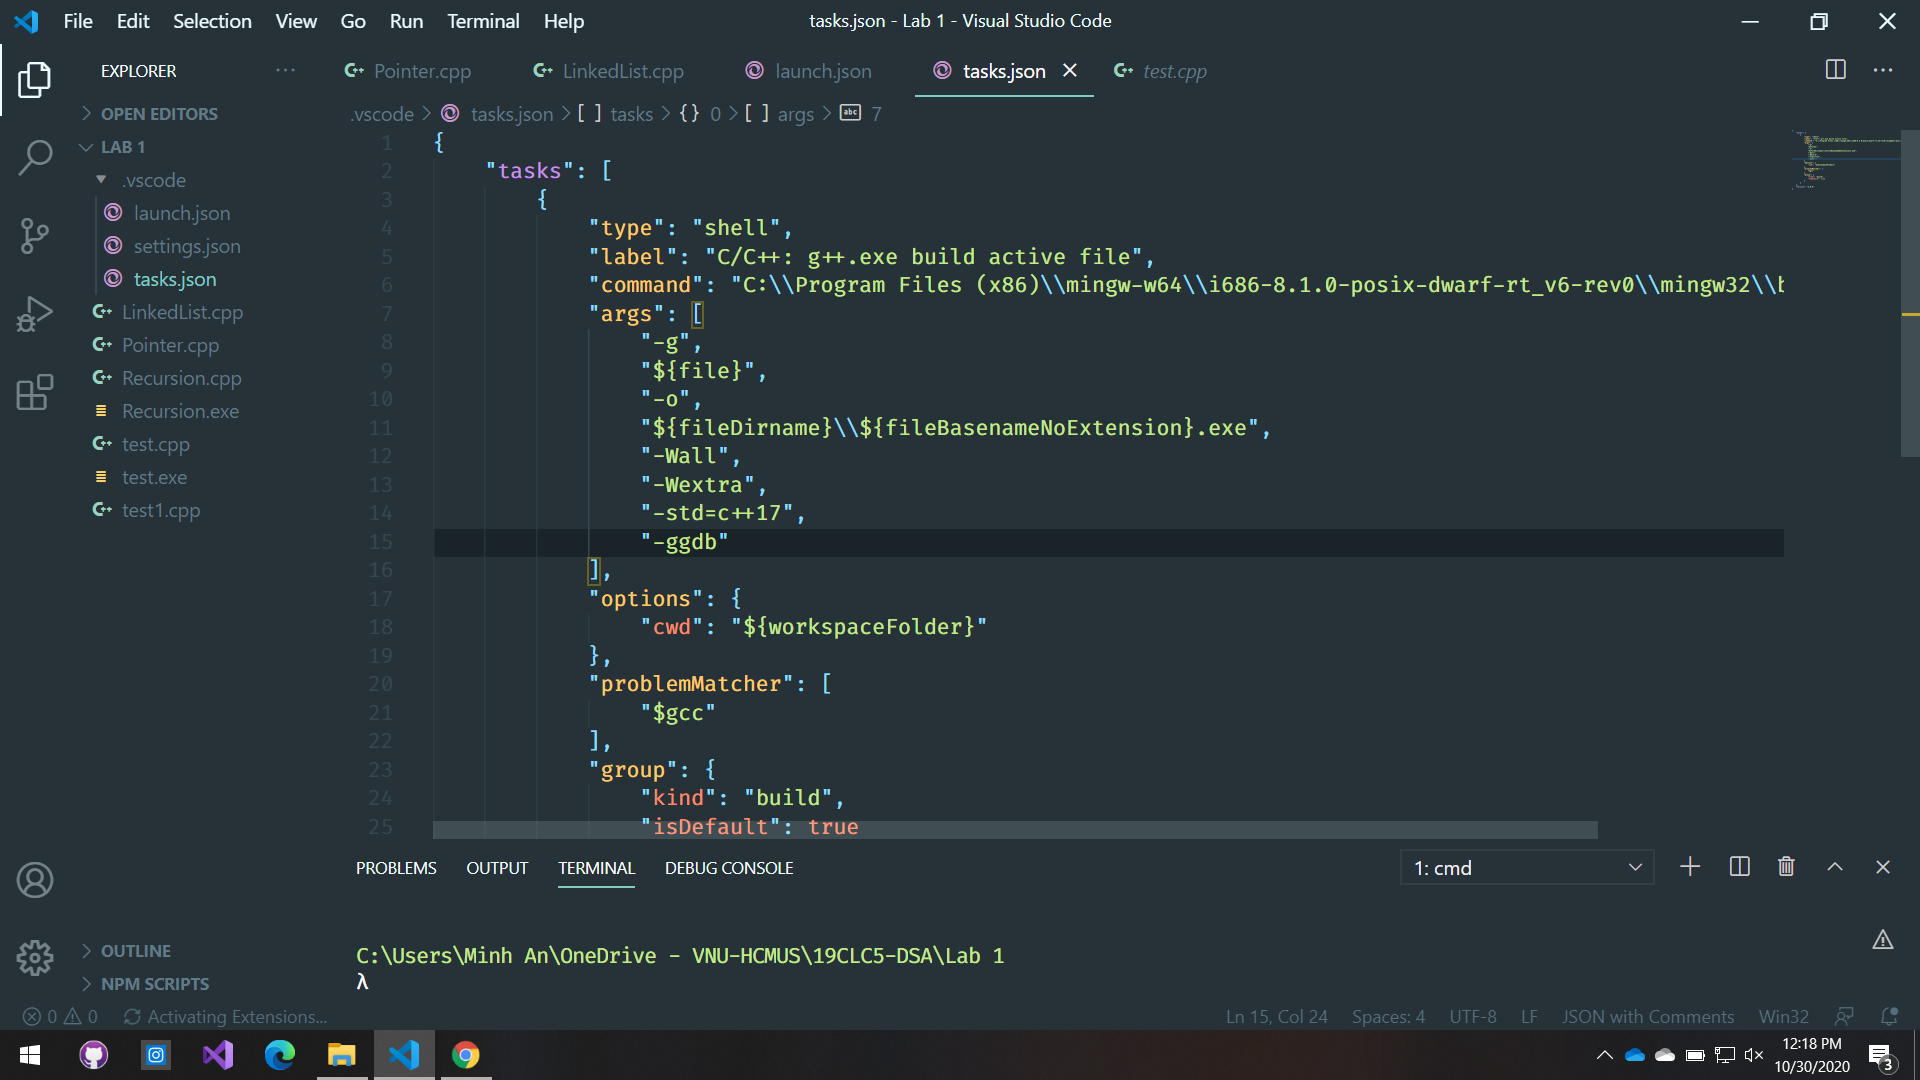1920x1080 pixels.
Task: Open Google Chrome from taskbar
Action: point(466,1055)
